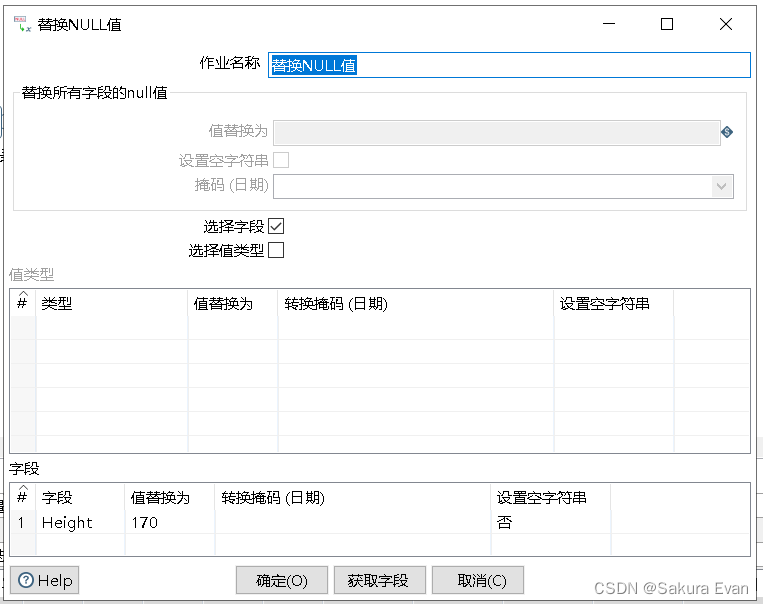Minimize the 替换NULL值 dialog window
The width and height of the screenshot is (763, 604).
(609, 24)
